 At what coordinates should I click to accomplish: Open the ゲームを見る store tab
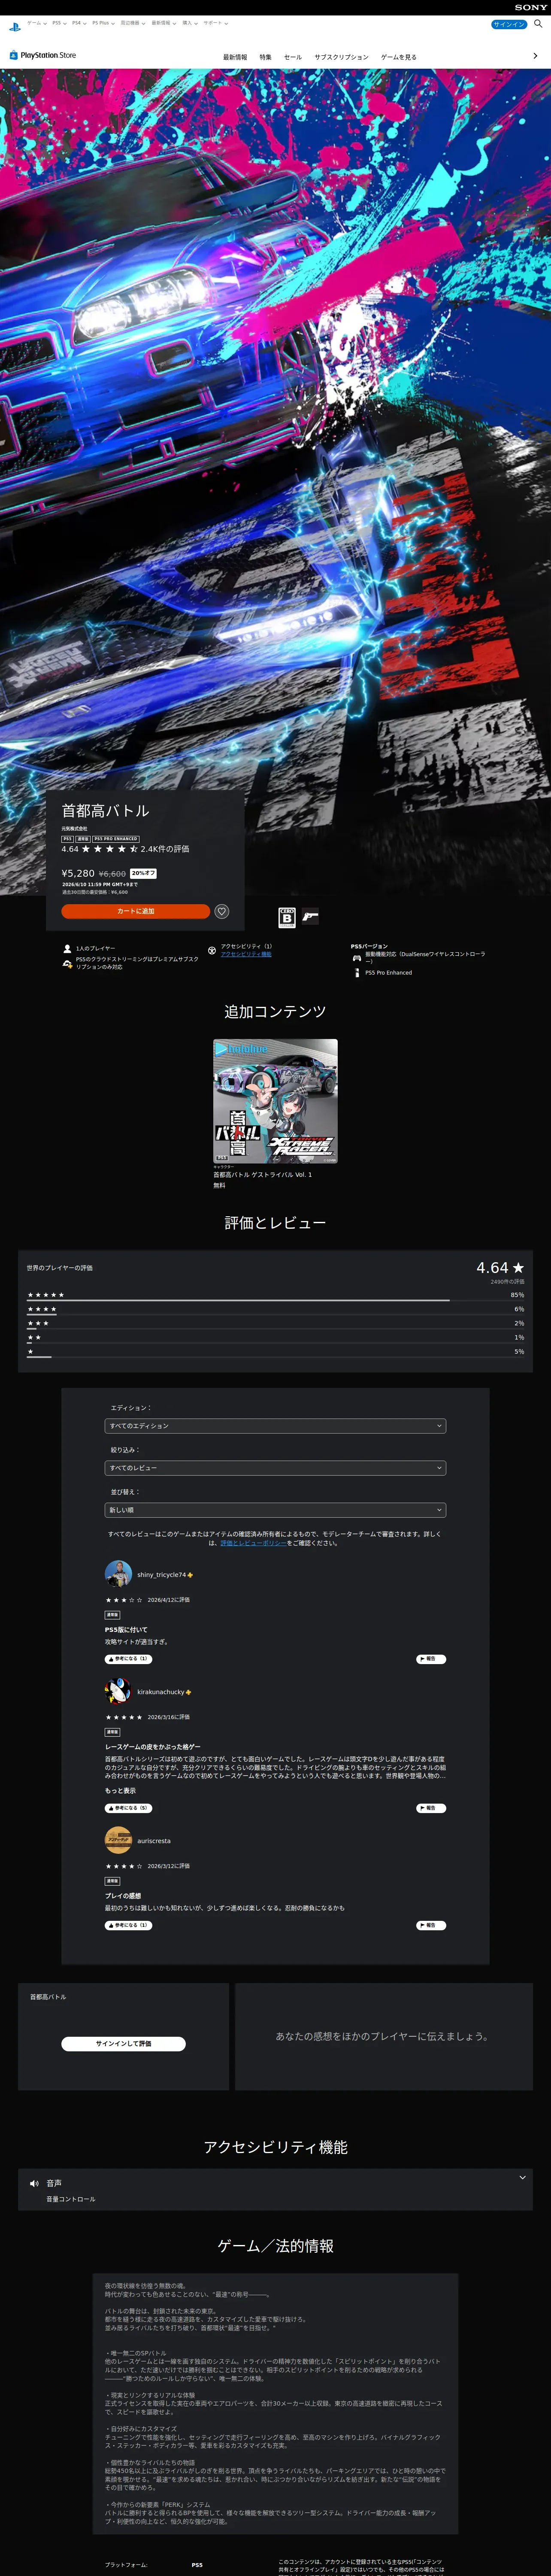tap(399, 57)
